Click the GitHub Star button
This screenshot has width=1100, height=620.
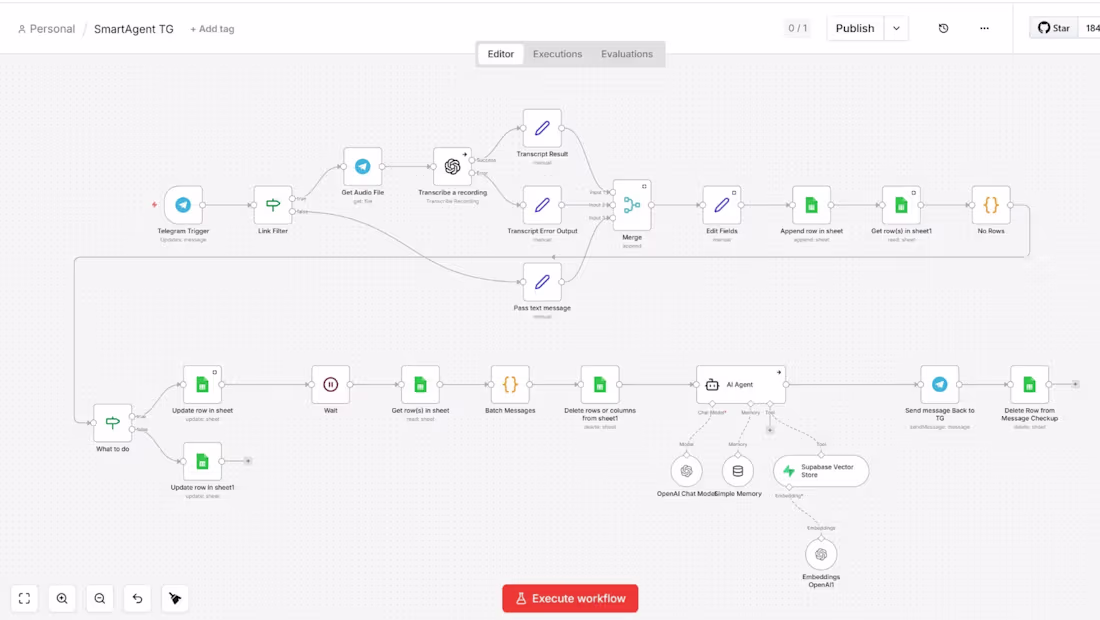1054,28
